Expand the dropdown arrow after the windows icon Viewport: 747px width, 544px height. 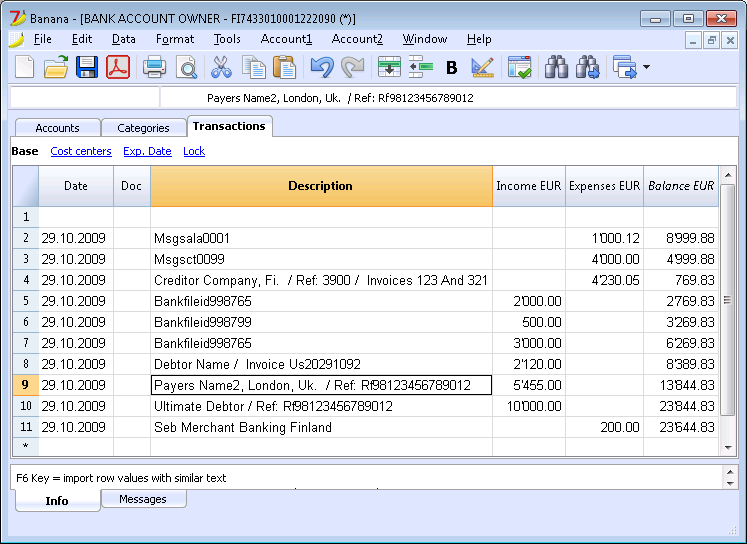click(x=646, y=67)
